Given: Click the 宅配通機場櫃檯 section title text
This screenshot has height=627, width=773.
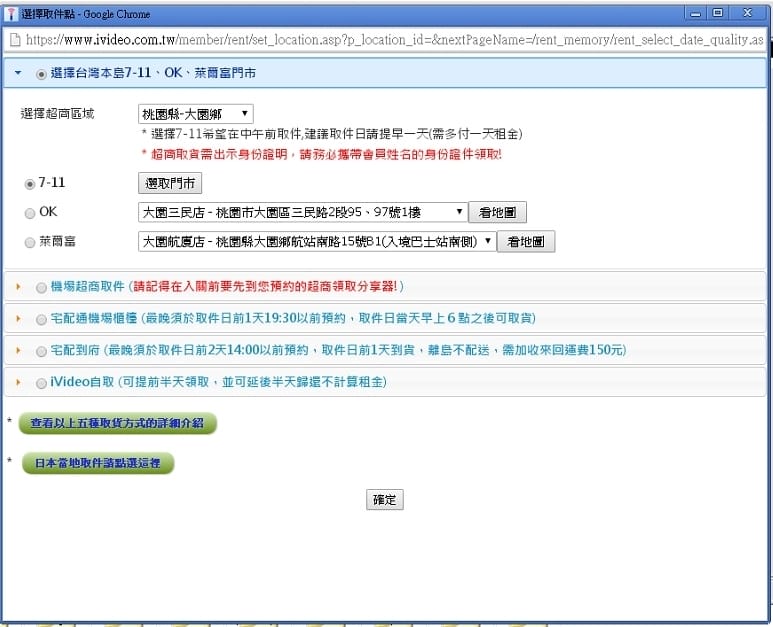Looking at the screenshot, I should 293,318.
